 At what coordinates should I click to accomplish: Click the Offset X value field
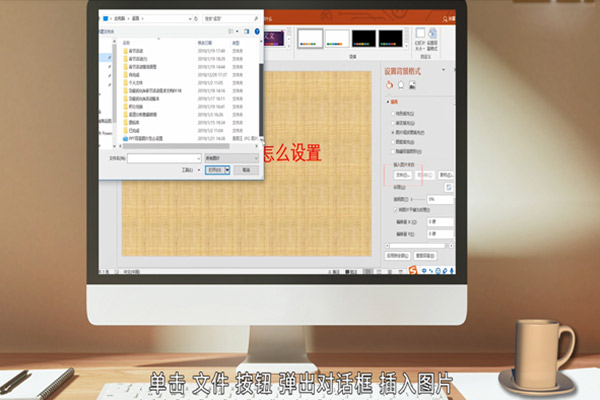coord(440,222)
